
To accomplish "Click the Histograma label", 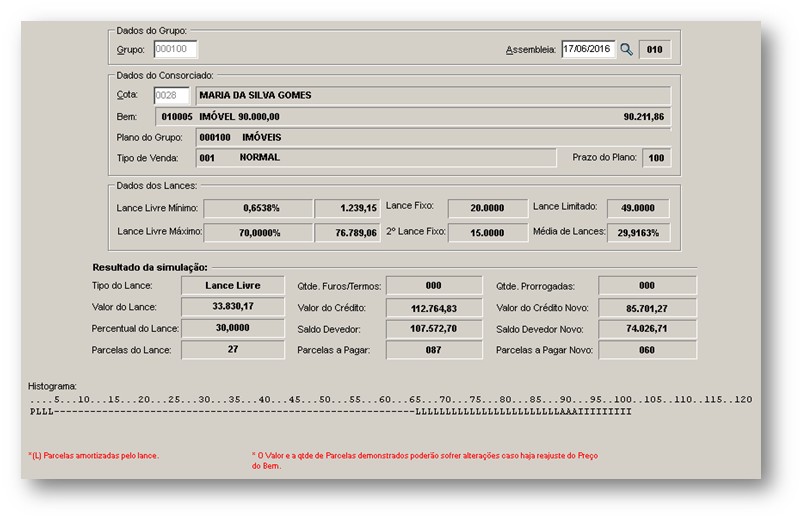I will [52, 386].
